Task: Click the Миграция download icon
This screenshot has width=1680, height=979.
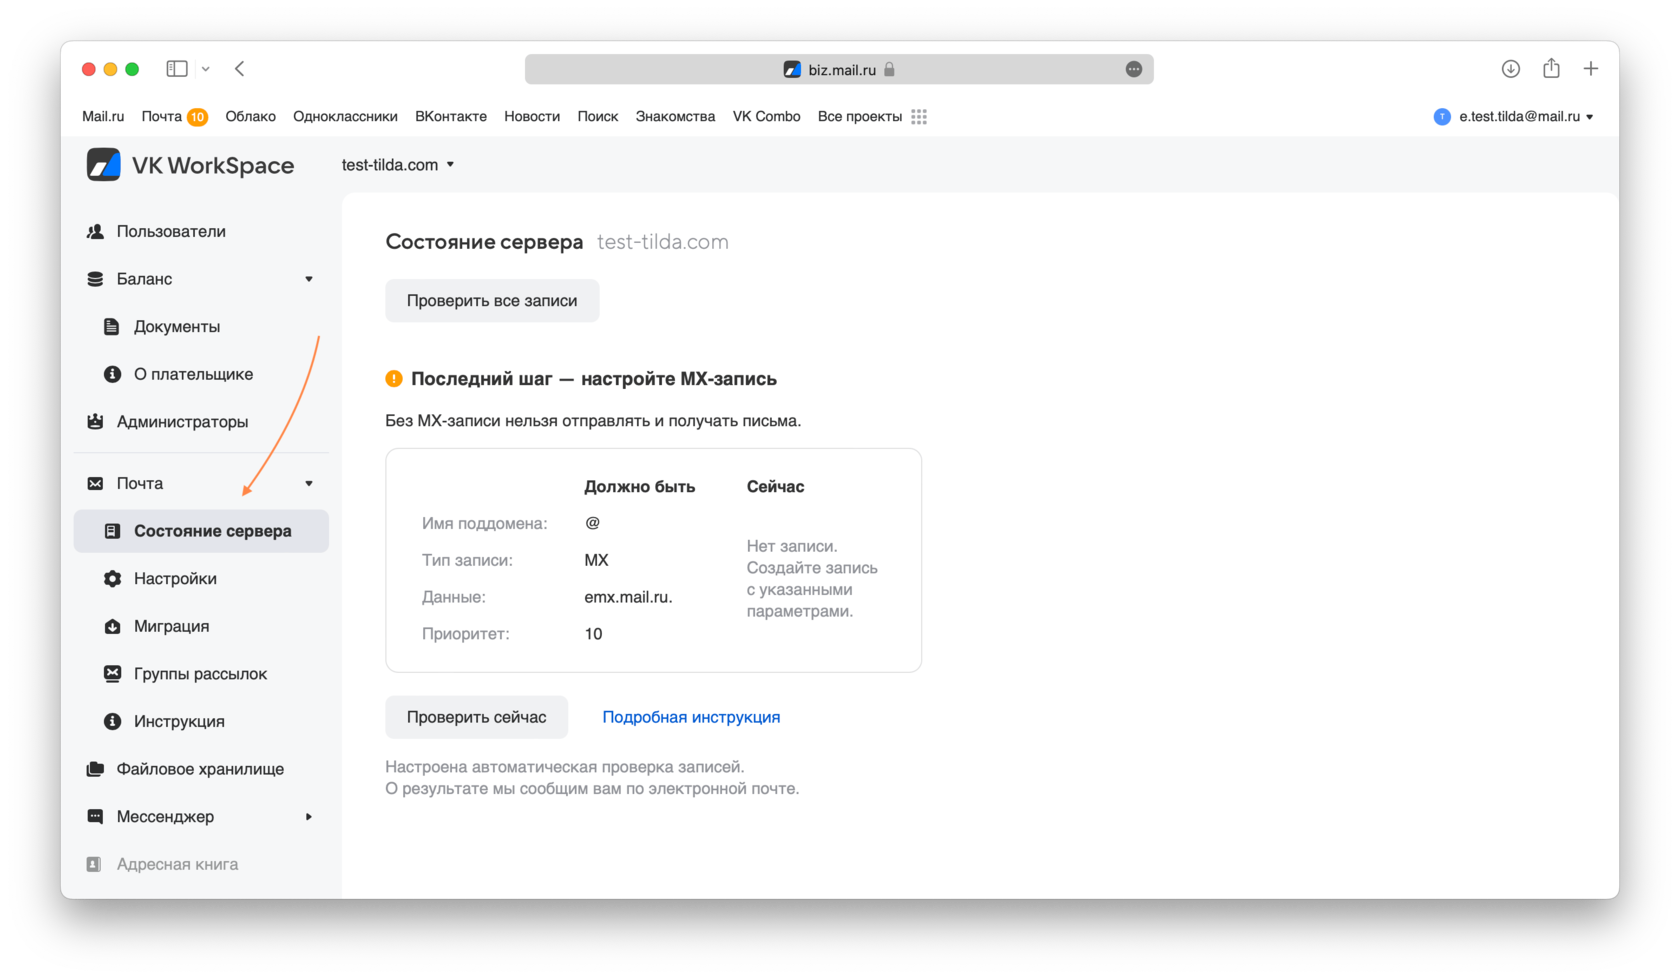Action: point(112,626)
